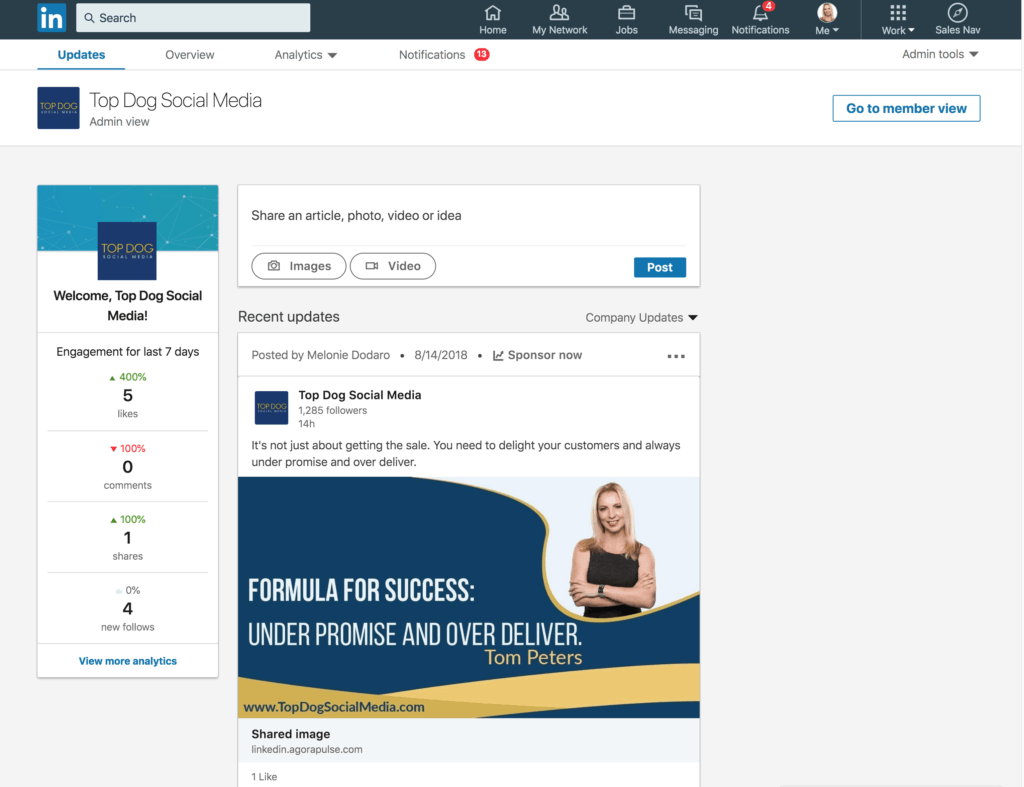Image resolution: width=1024 pixels, height=787 pixels.
Task: Click the camera icon in Images button
Action: 274,266
